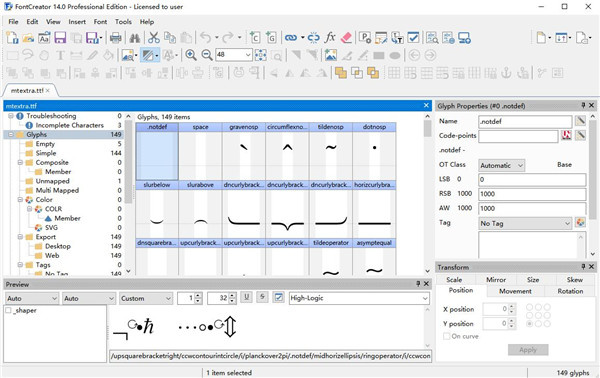
Task: Switch to the Rotation tab
Action: (570, 291)
